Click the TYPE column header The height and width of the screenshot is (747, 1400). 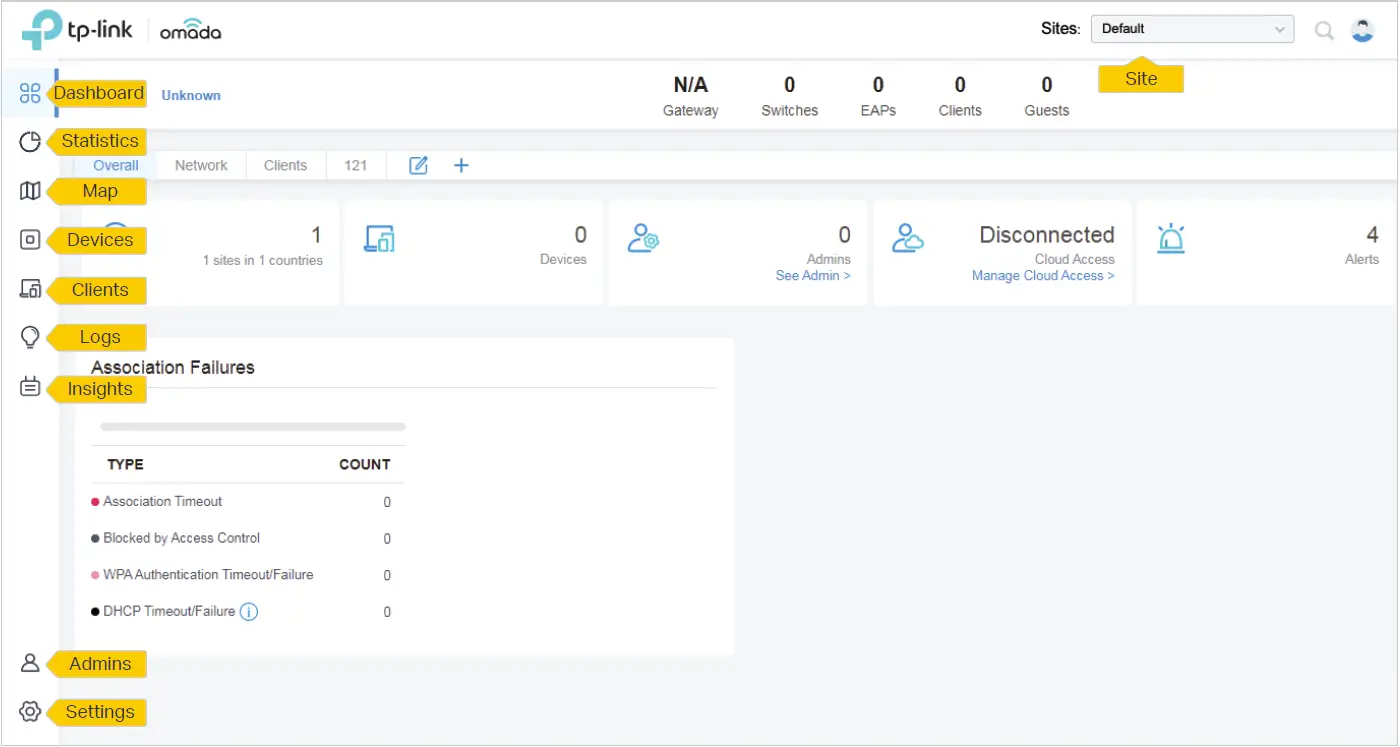pyautogui.click(x=126, y=464)
